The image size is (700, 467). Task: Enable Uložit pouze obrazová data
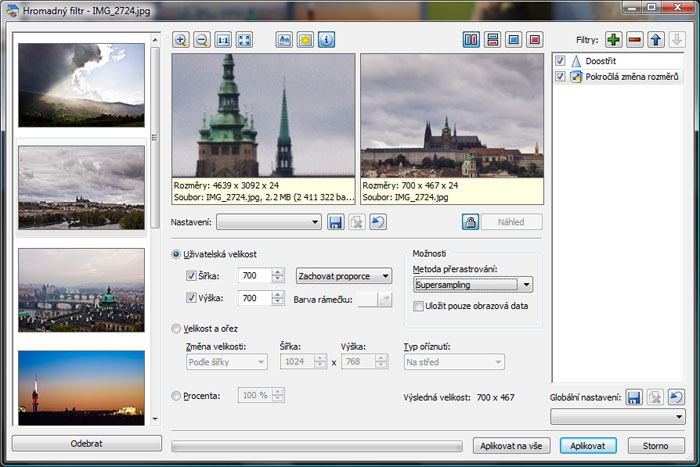coord(419,306)
